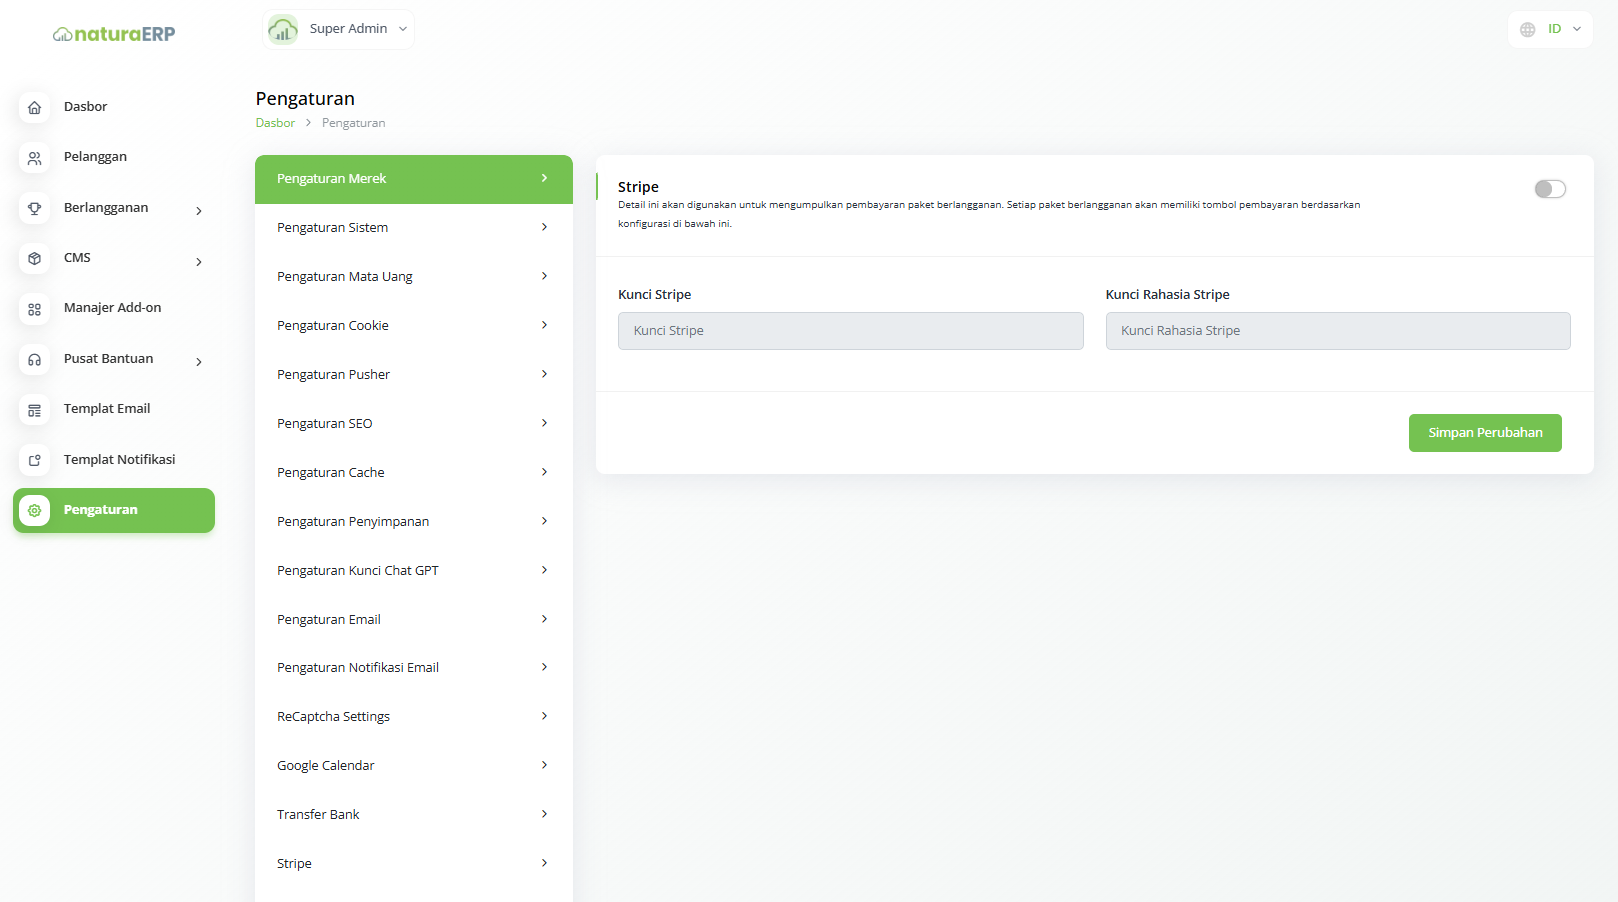The height and width of the screenshot is (902, 1618).
Task: Click Simpan Perubahan button
Action: 1485,433
